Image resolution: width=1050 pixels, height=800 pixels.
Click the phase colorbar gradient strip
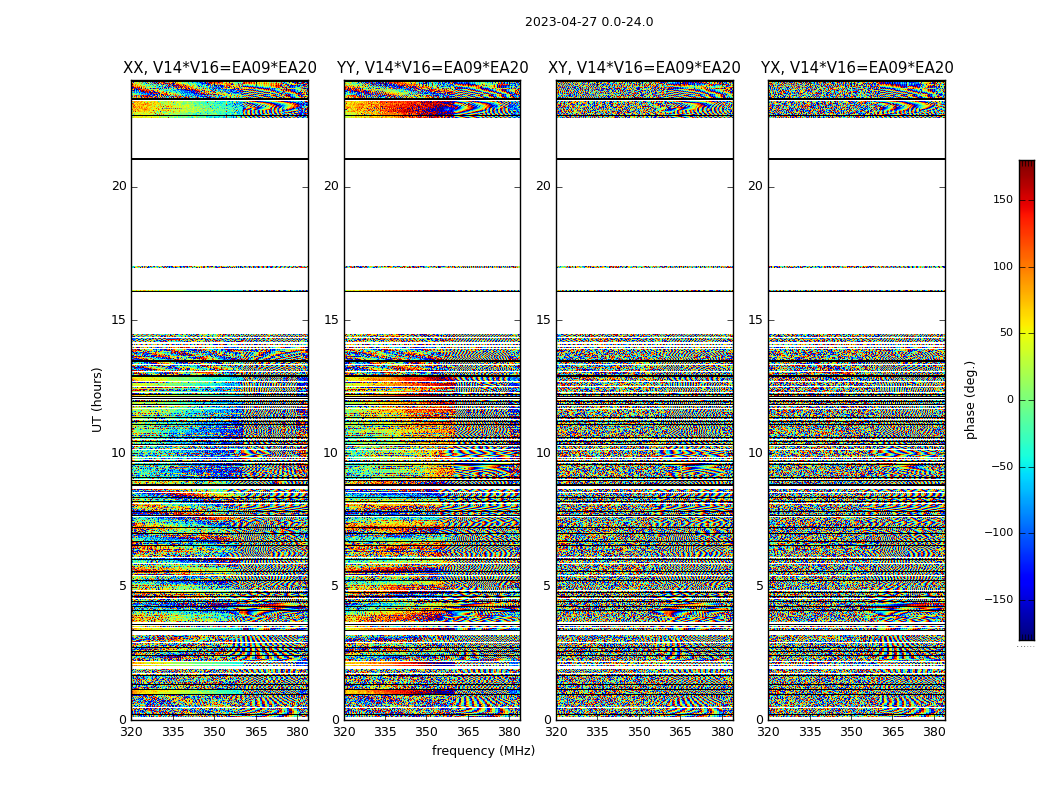click(1027, 400)
